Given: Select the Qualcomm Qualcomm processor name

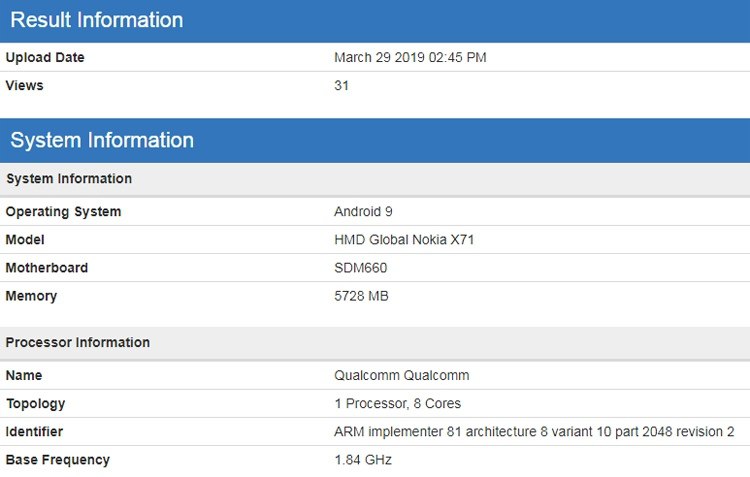Looking at the screenshot, I should pos(401,376).
